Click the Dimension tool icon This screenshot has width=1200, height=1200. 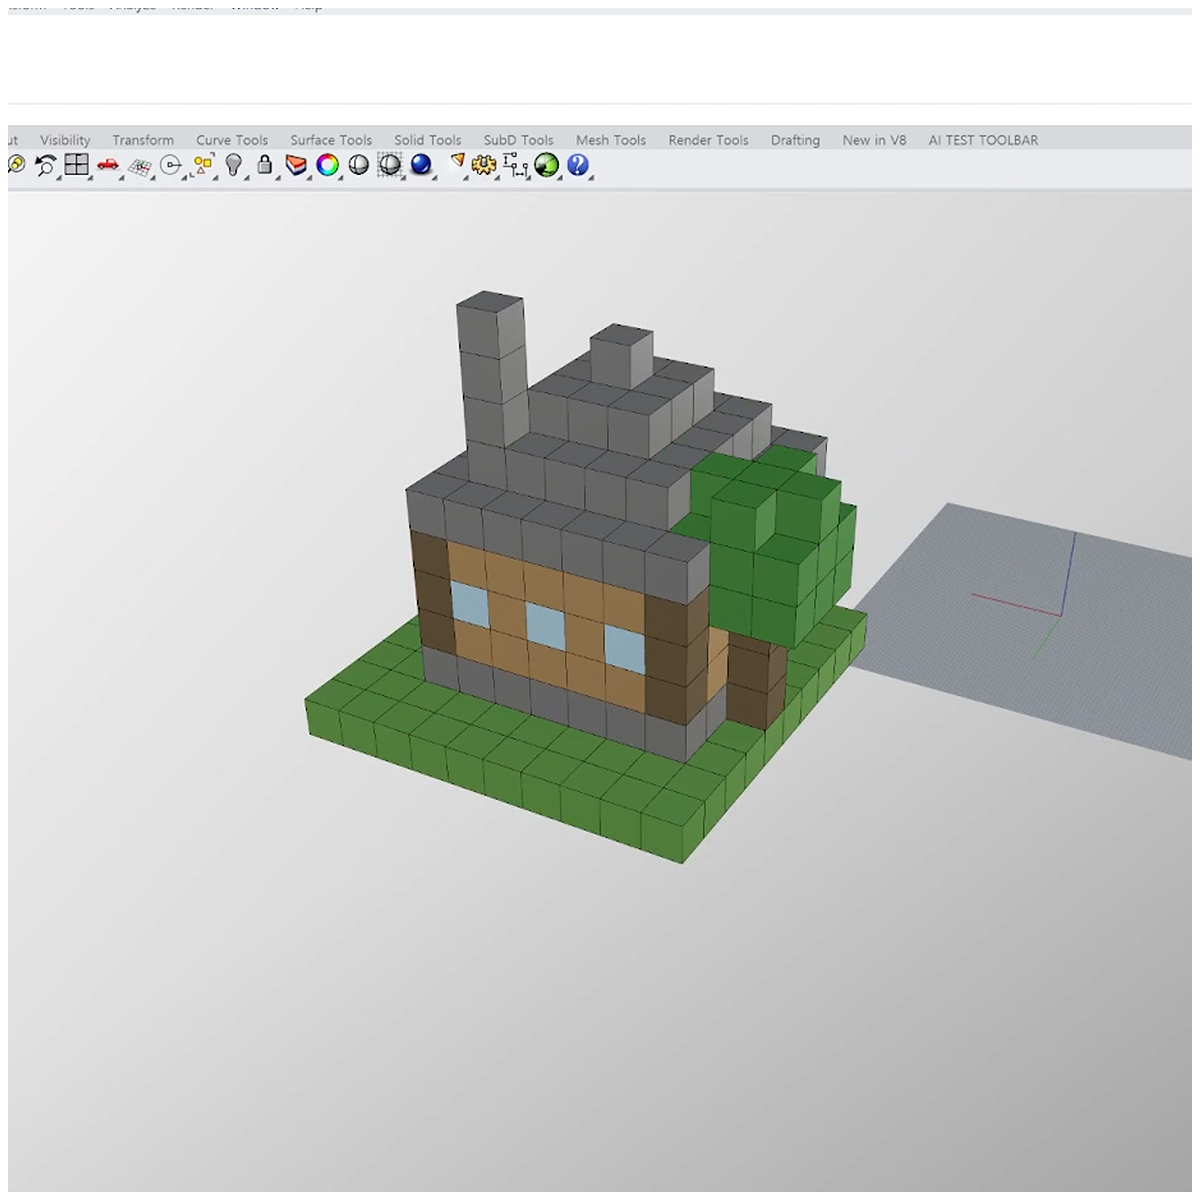[x=515, y=166]
